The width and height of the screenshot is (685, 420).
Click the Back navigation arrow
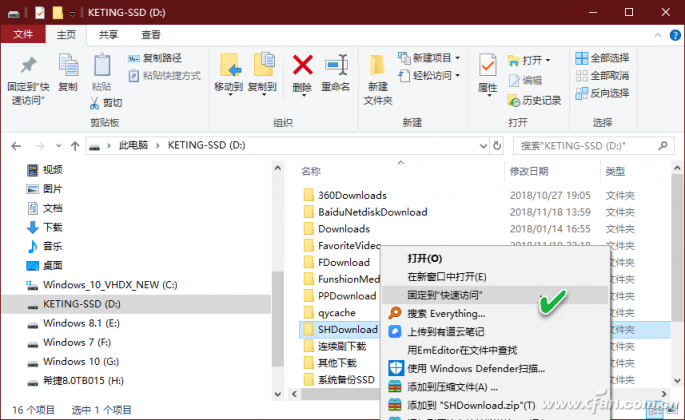[x=16, y=146]
